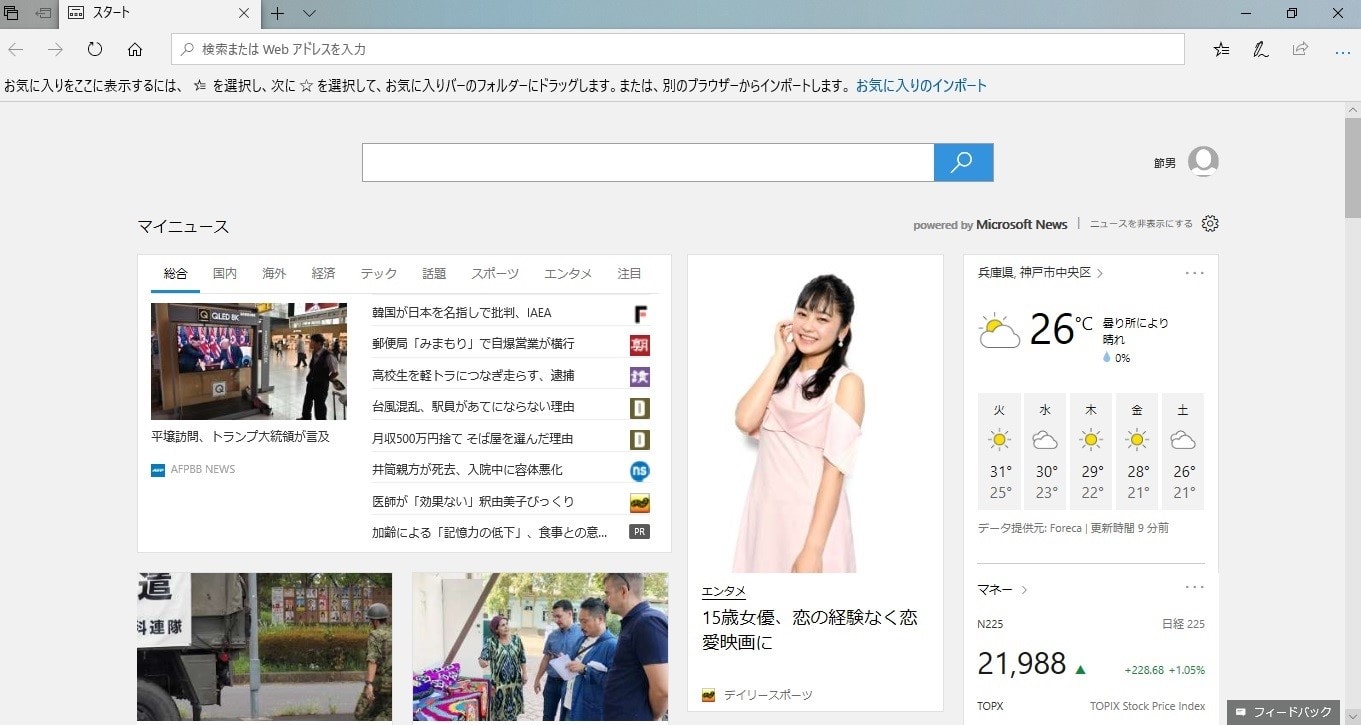Select the Web Note pen icon
The height and width of the screenshot is (725, 1361).
[x=1260, y=49]
